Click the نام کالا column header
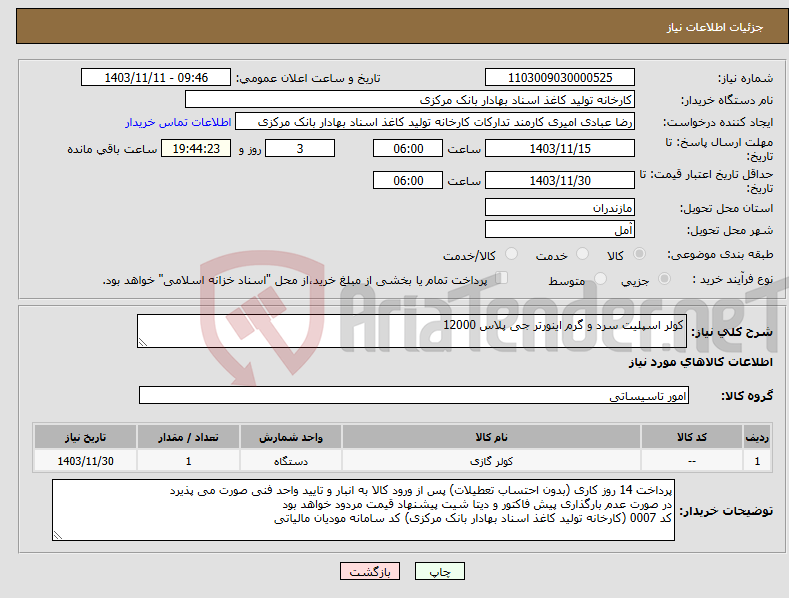Viewport: 789px width, 598px height. 491,437
